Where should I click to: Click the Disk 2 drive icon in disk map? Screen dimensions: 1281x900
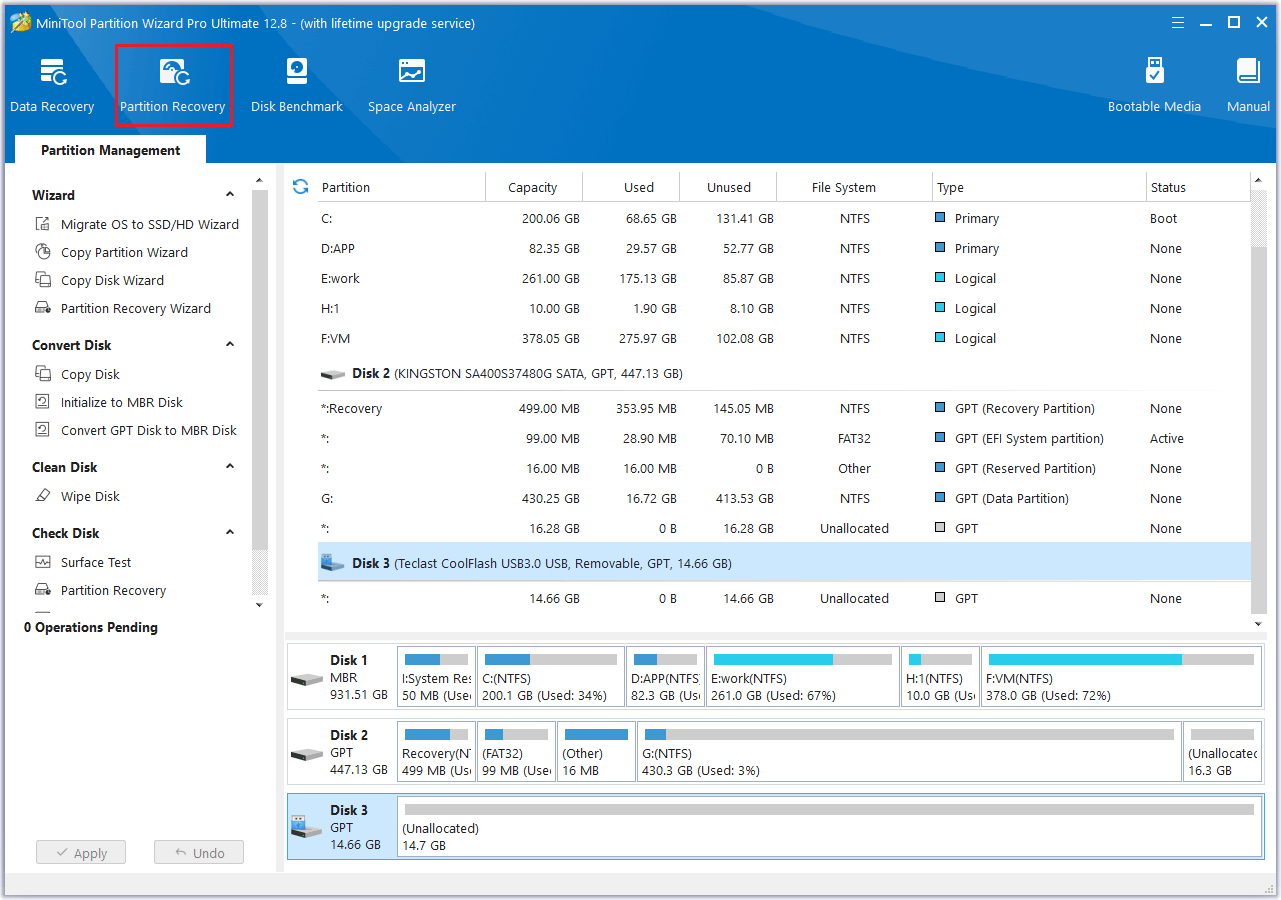307,753
